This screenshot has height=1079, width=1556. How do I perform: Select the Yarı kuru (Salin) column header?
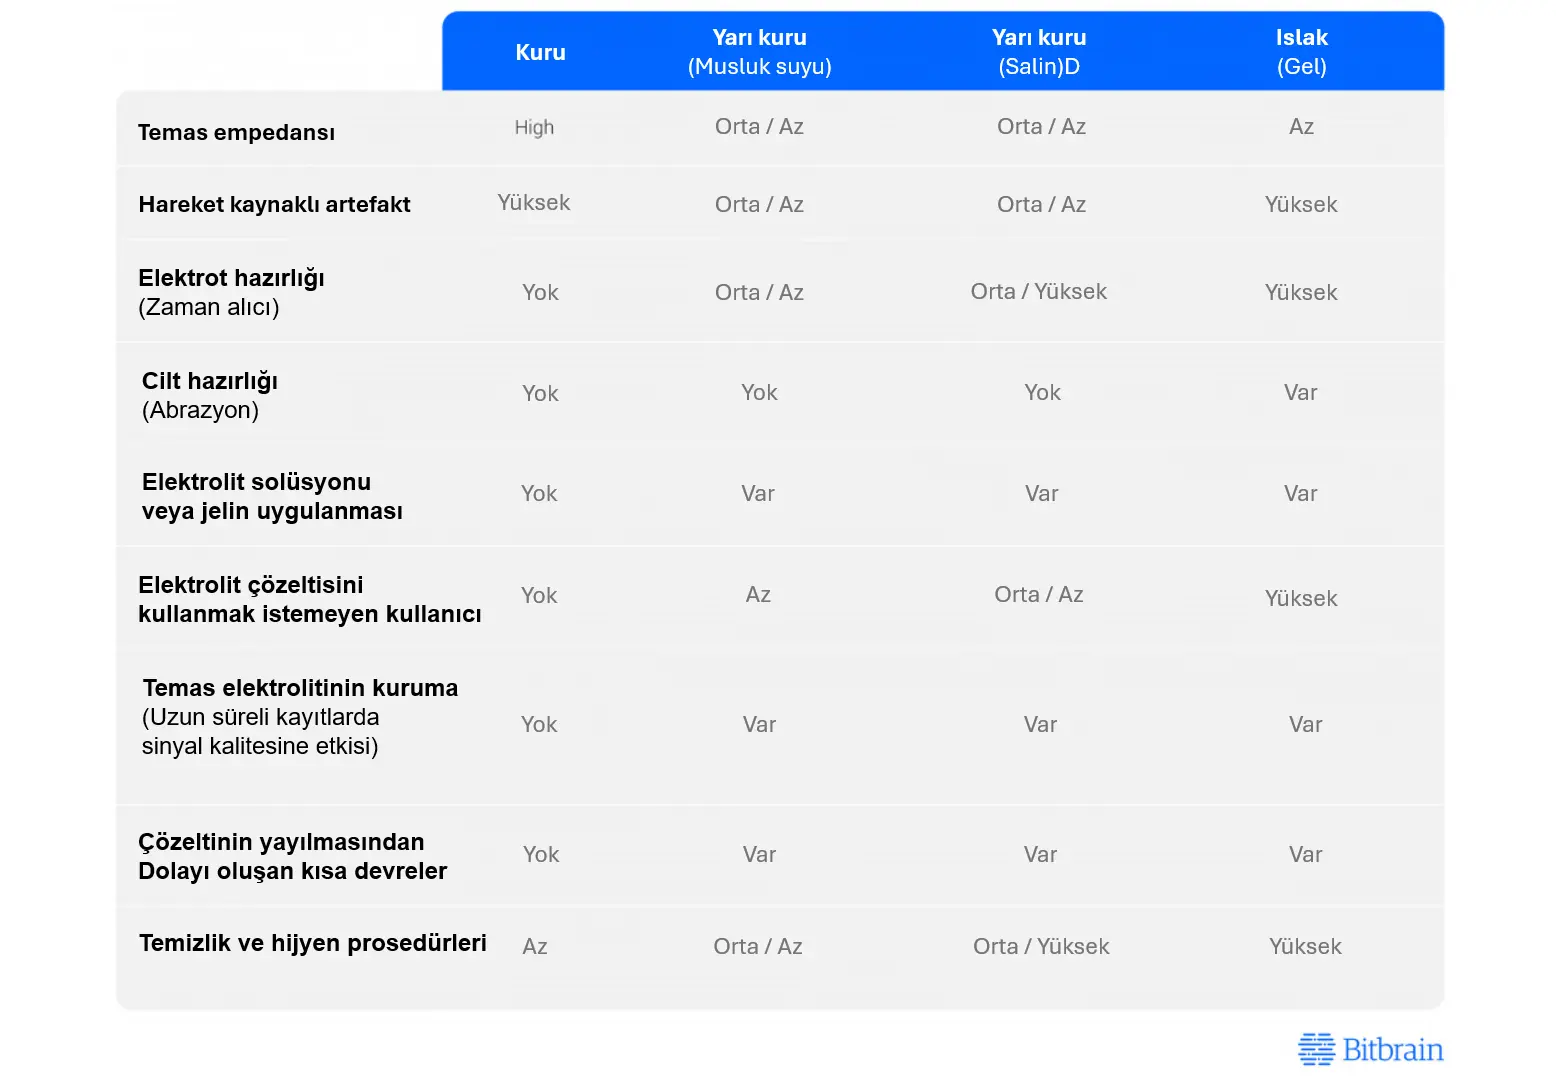(1039, 52)
